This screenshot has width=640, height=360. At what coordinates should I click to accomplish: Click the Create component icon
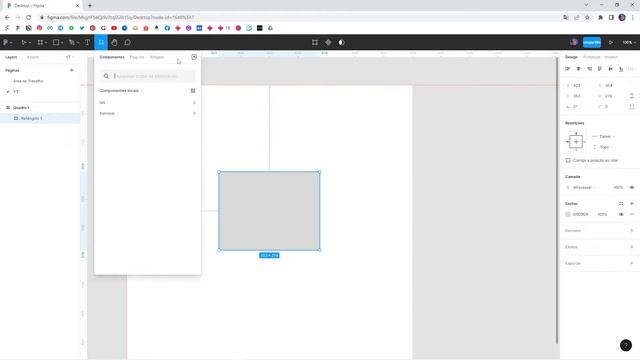(328, 42)
